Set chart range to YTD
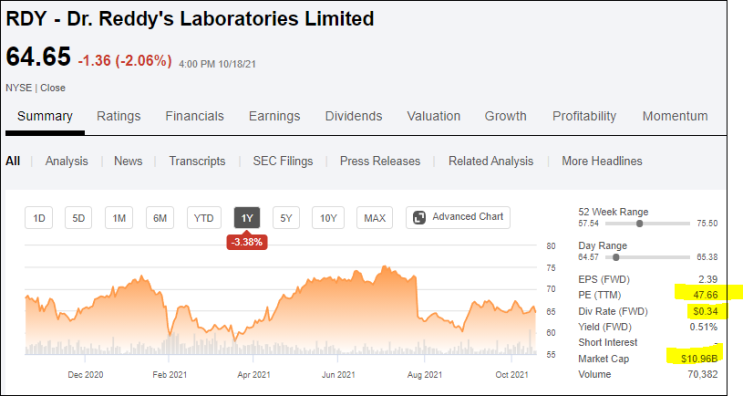This screenshot has width=743, height=396. tap(204, 218)
